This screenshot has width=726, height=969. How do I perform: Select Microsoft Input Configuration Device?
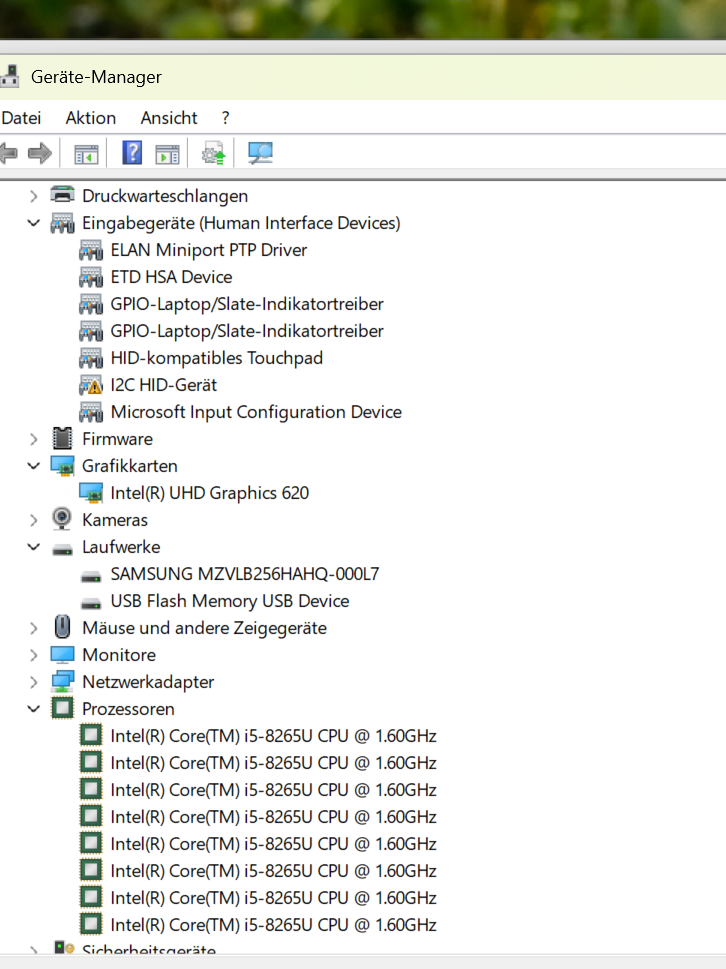pyautogui.click(x=256, y=412)
